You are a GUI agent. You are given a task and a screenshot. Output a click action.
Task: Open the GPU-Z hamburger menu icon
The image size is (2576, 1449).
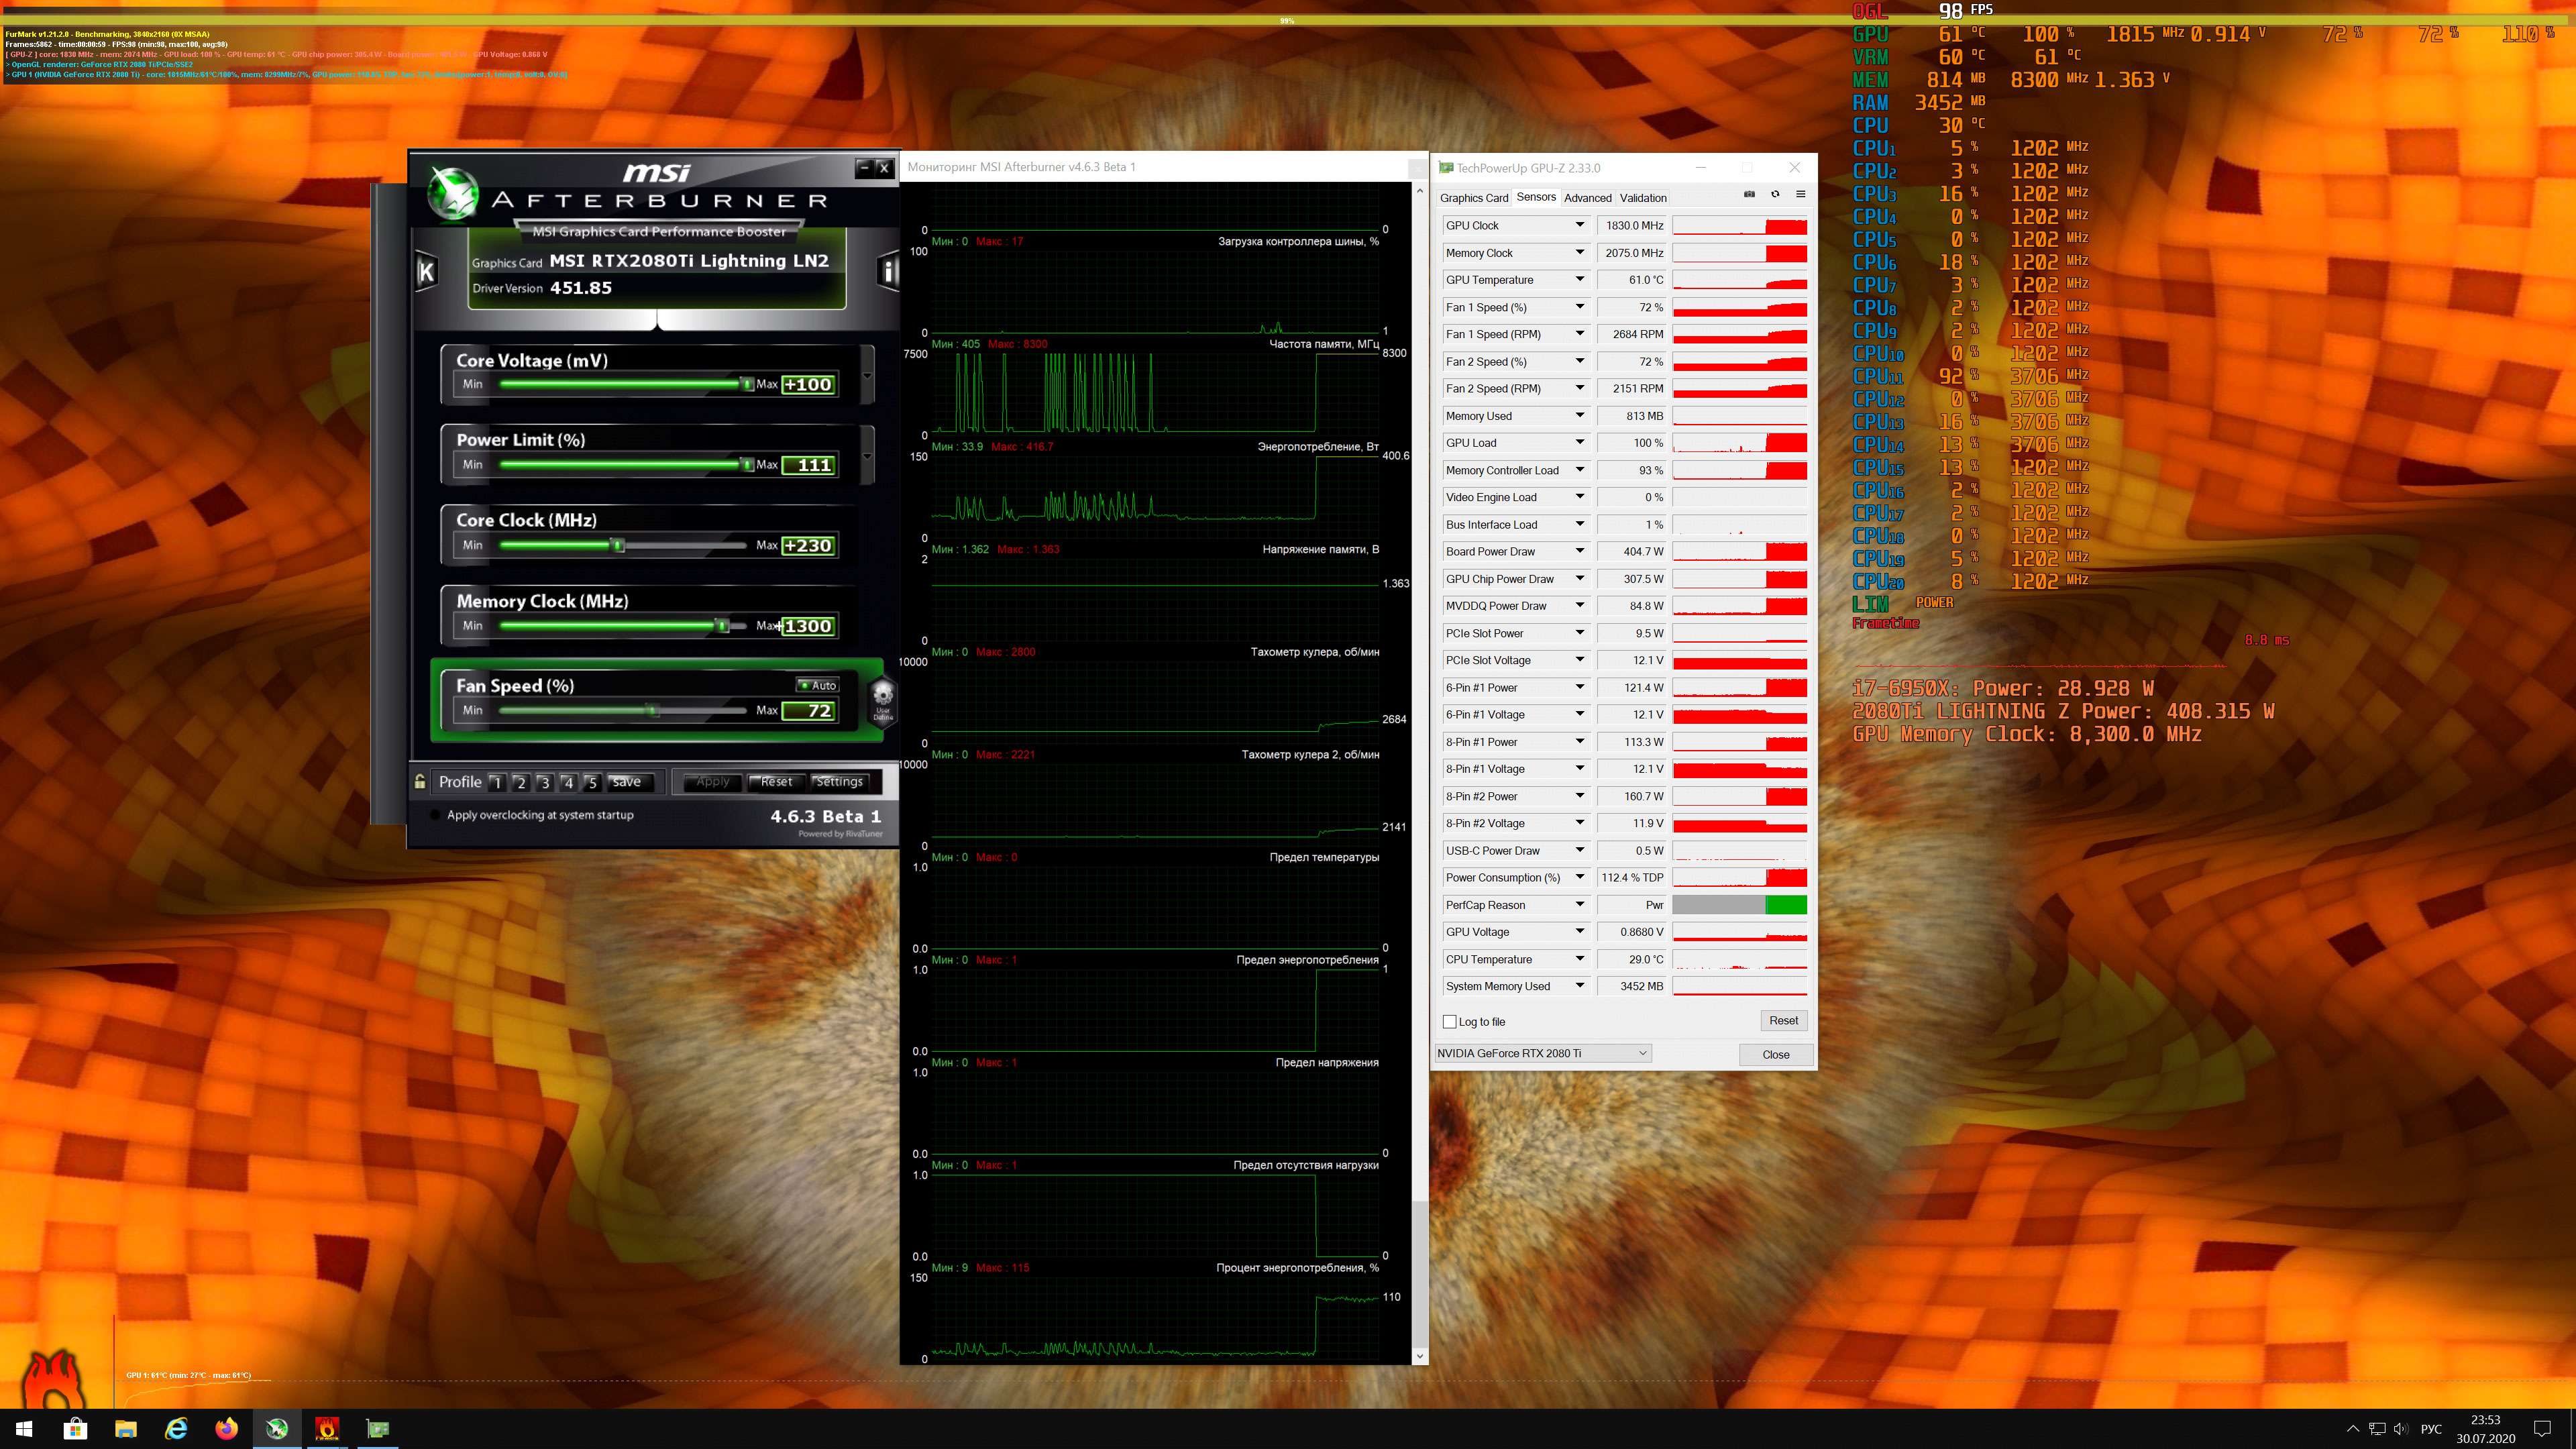point(1801,195)
